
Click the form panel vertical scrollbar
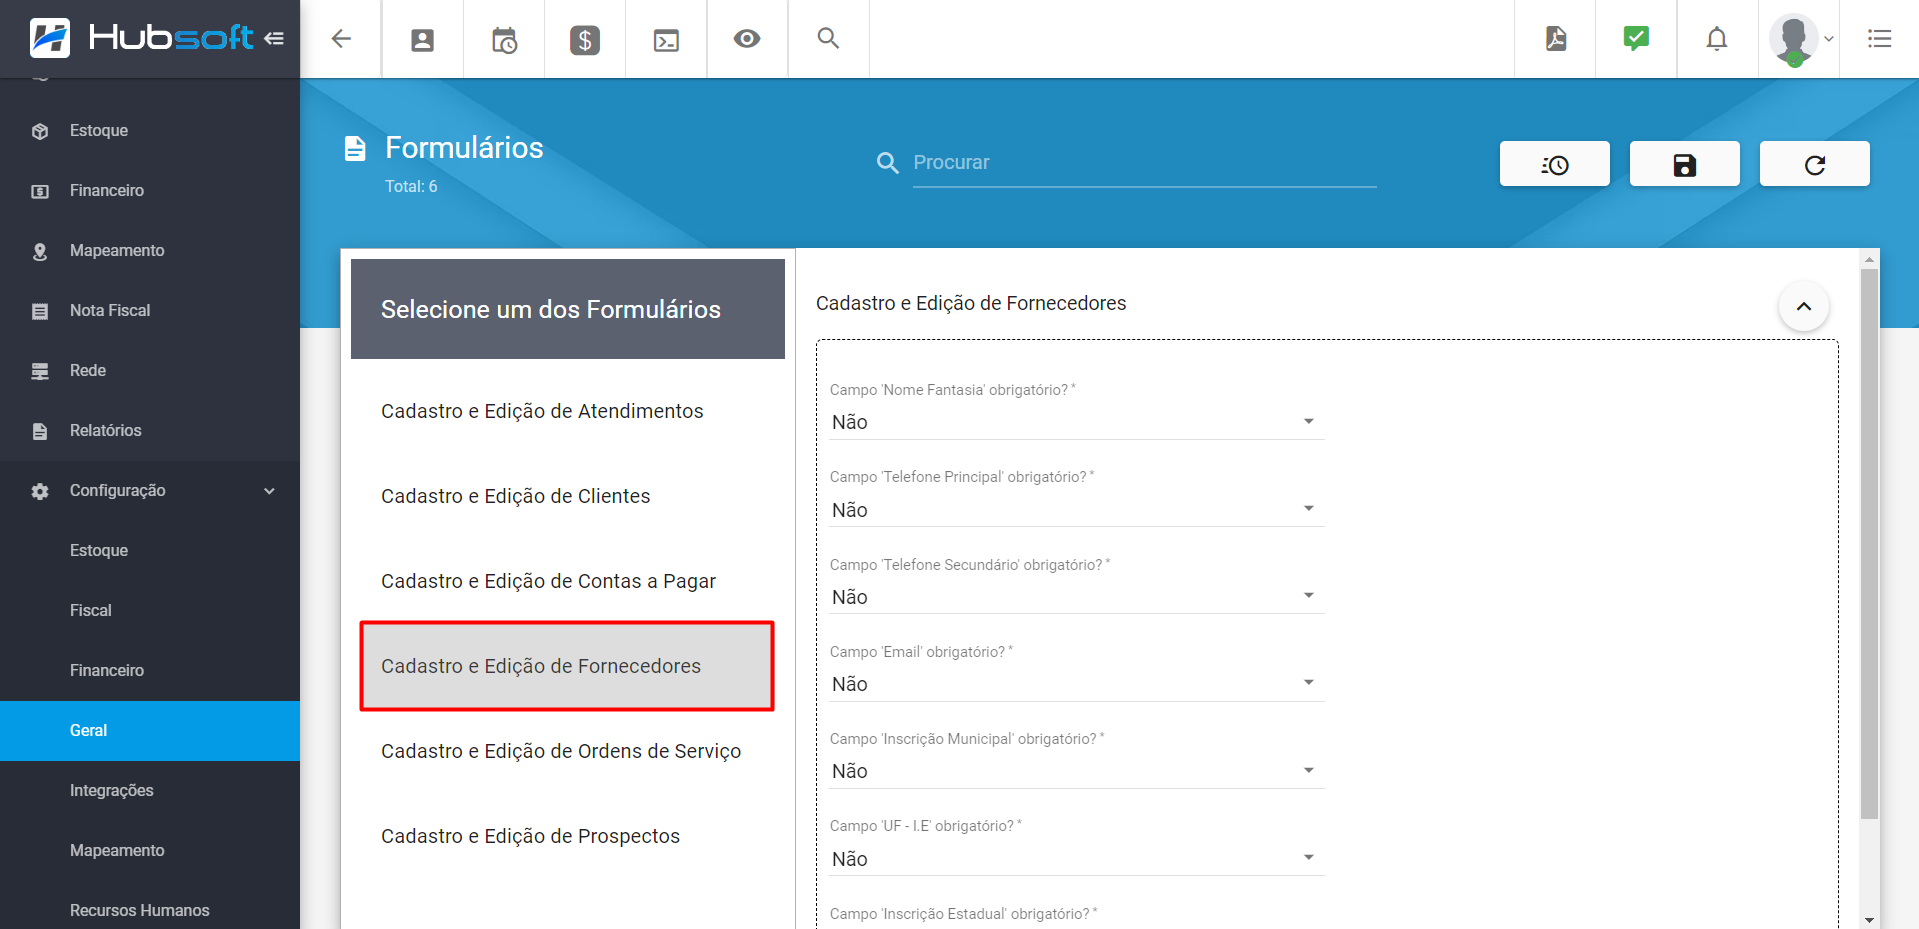click(1869, 543)
